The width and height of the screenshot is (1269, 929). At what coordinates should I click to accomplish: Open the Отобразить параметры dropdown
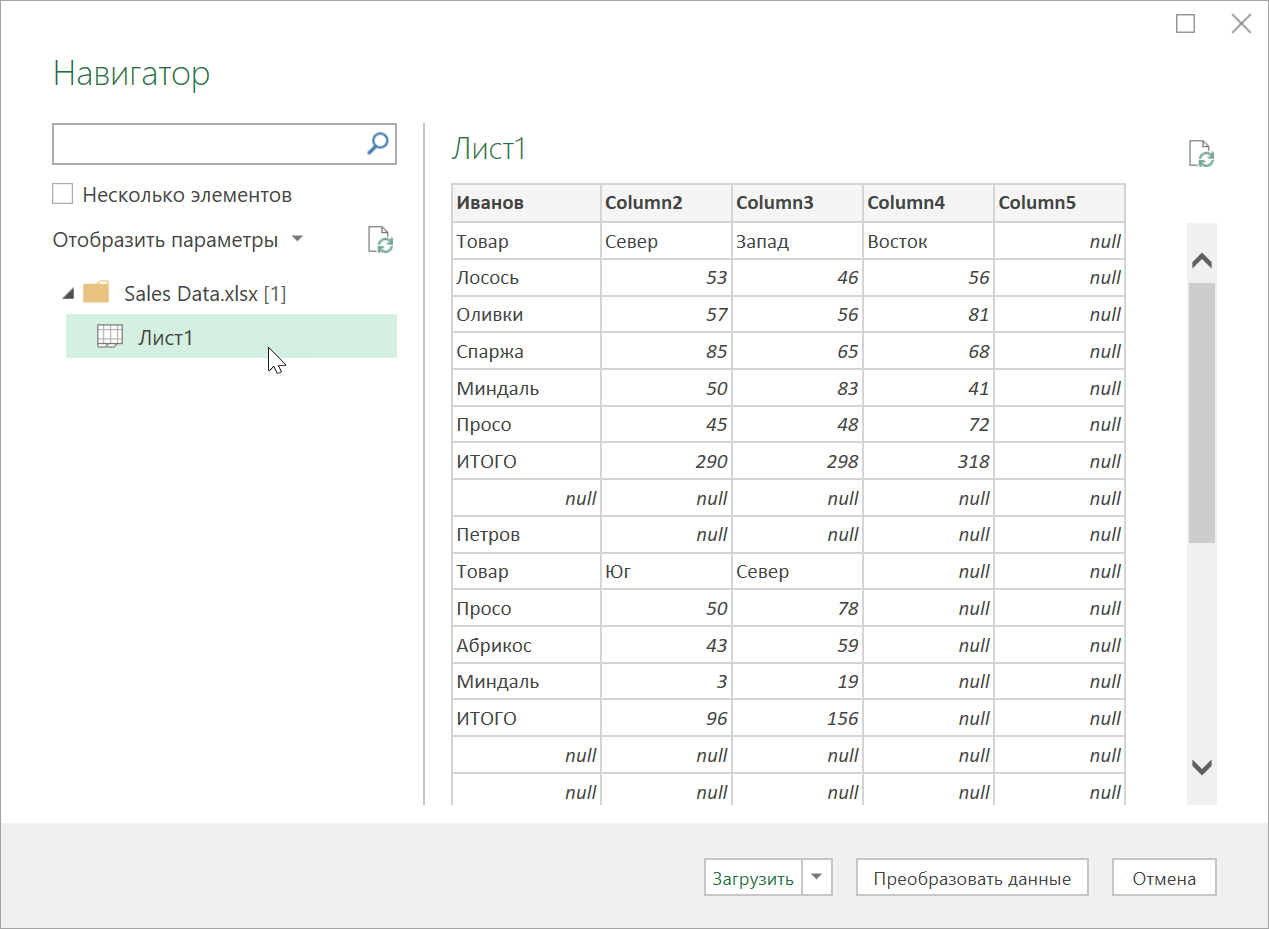click(x=178, y=240)
